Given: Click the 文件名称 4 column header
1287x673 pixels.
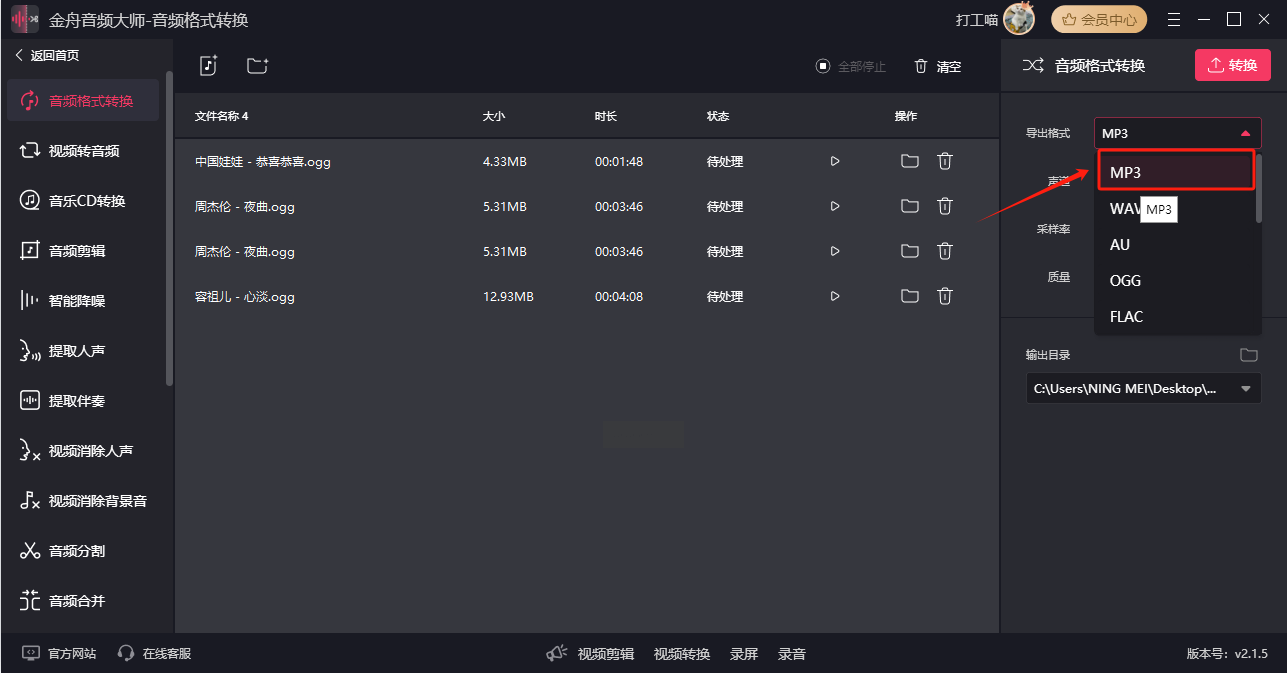Looking at the screenshot, I should [x=222, y=116].
